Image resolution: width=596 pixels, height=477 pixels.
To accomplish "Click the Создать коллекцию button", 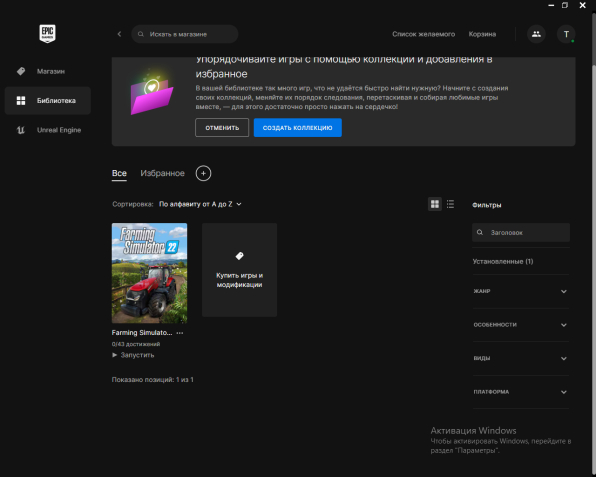I will click(298, 128).
